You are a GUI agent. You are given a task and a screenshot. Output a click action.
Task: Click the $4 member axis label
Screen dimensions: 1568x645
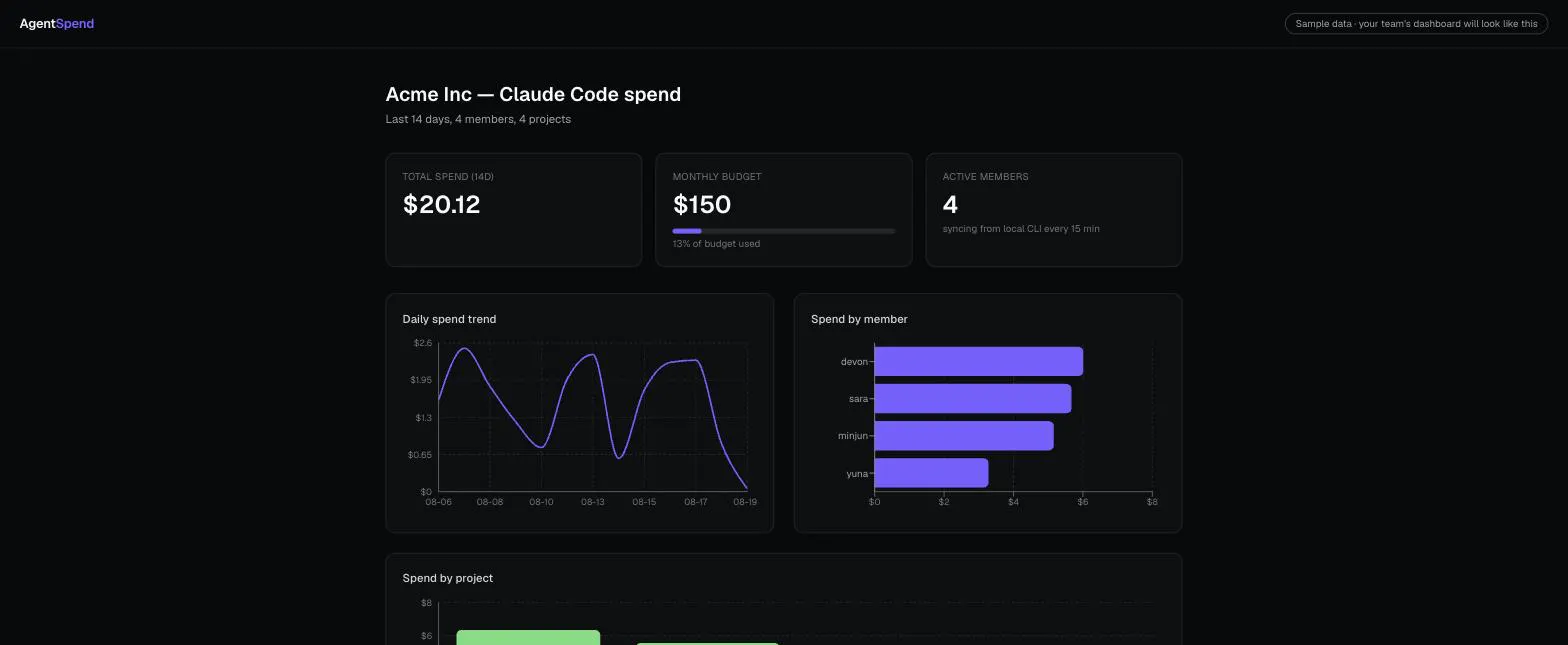point(1013,502)
